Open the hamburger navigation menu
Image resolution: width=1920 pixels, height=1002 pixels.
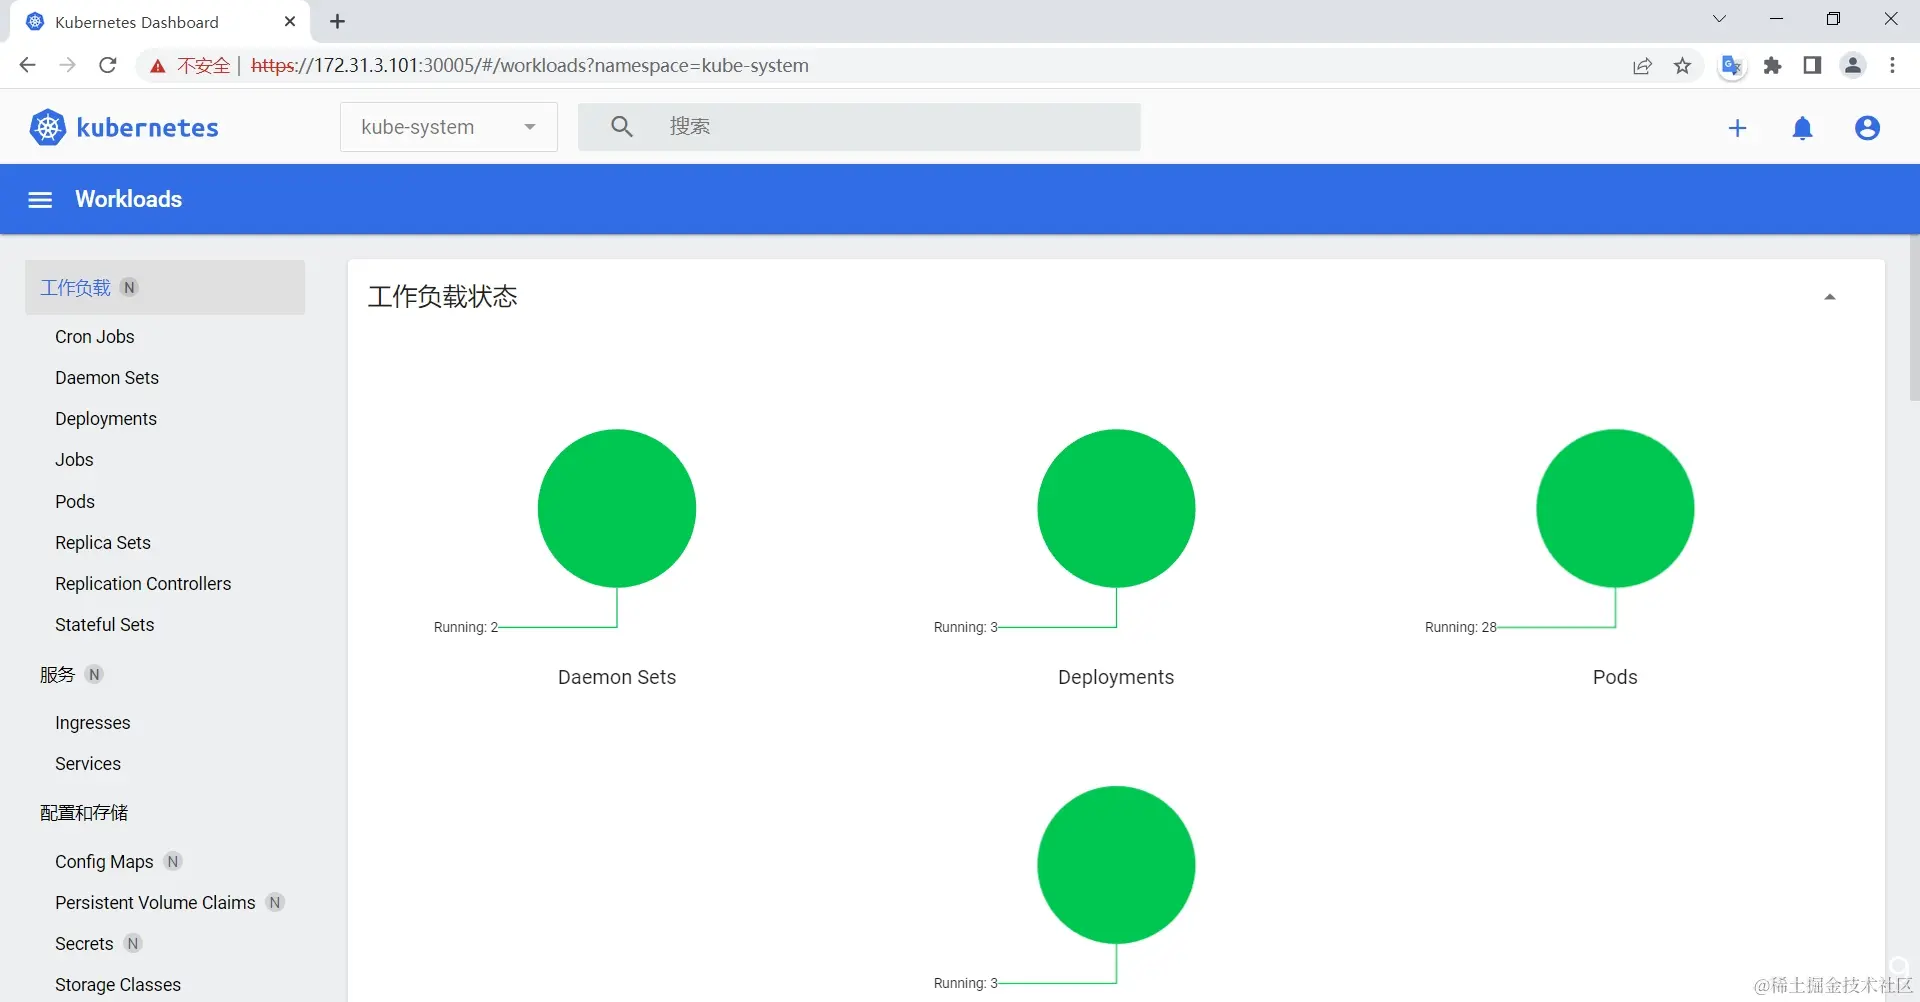click(x=40, y=200)
